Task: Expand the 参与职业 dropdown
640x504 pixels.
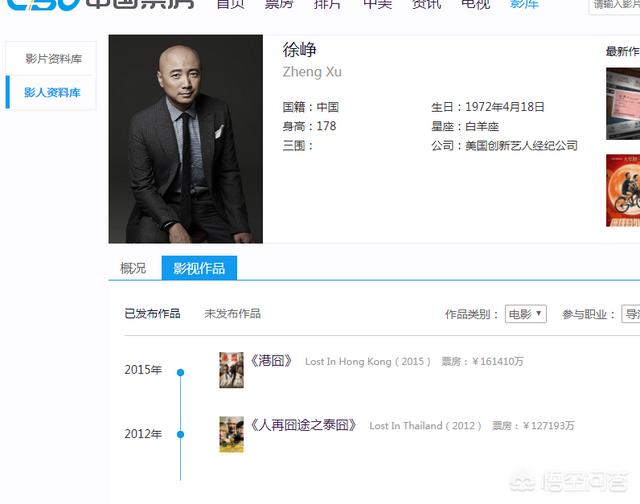Action: click(631, 314)
